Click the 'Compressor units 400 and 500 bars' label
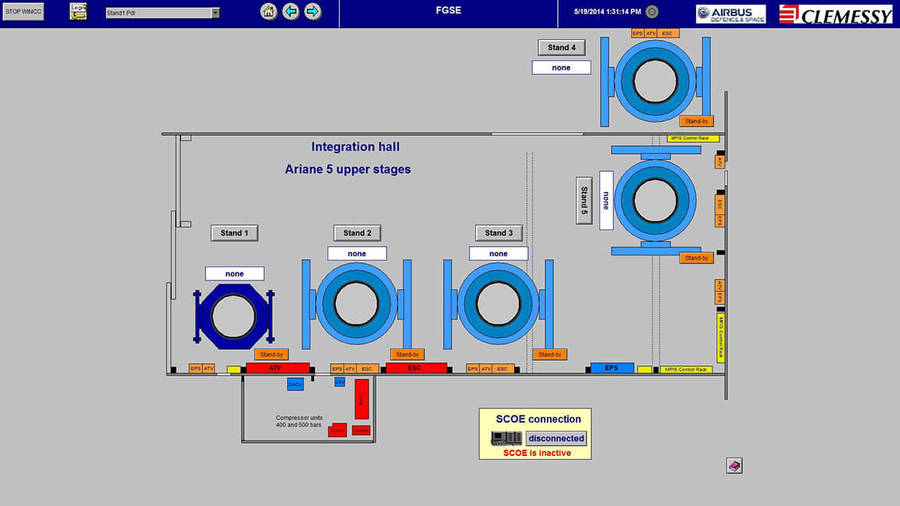The height and width of the screenshot is (506, 900). (299, 421)
